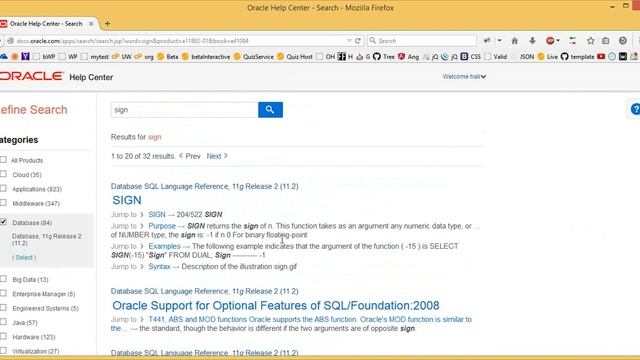
Task: Jump to the Examples section link
Action: click(164, 246)
